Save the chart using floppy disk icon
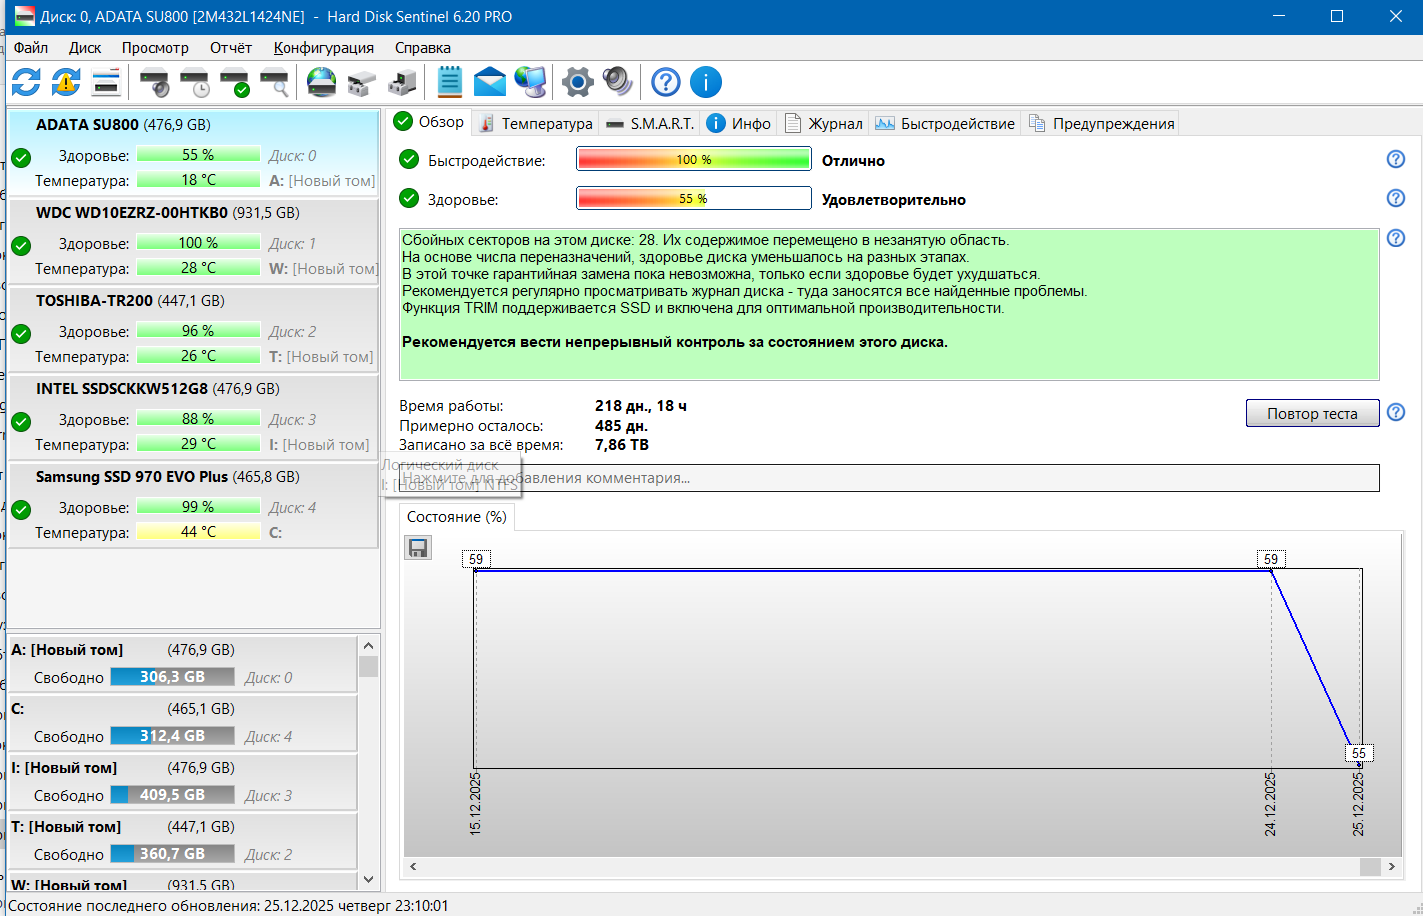 coord(418,547)
